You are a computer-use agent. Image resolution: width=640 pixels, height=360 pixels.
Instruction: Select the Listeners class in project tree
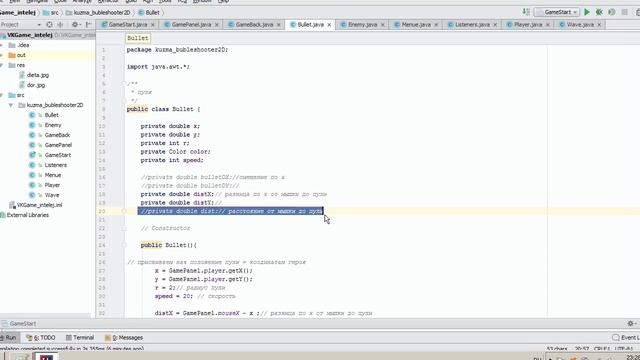pos(48,165)
